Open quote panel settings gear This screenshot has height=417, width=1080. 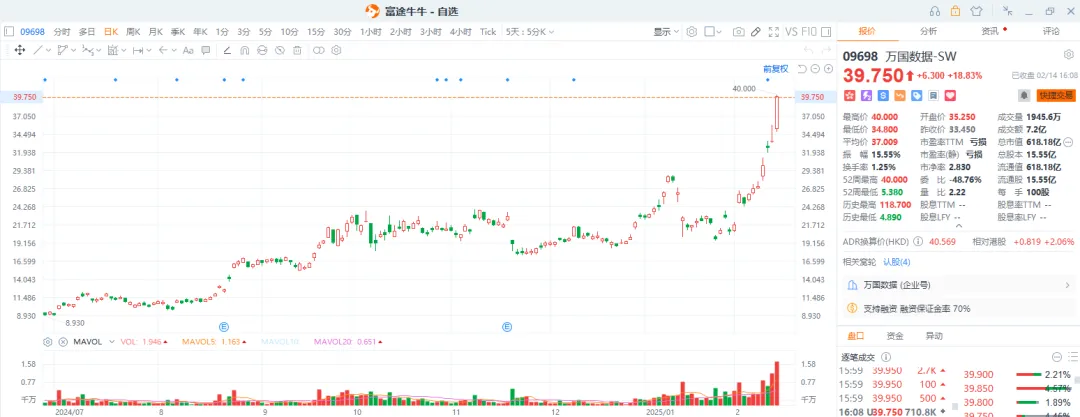(x=1068, y=54)
